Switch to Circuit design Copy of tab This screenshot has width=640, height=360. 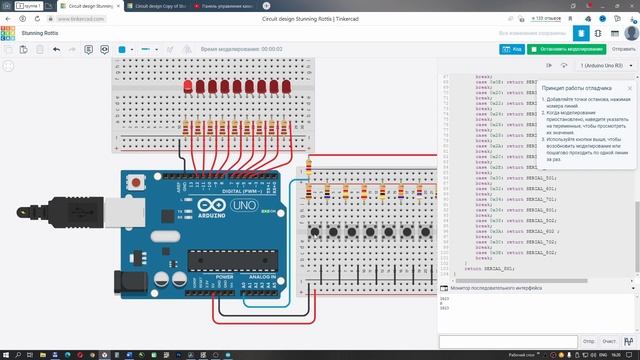(157, 6)
